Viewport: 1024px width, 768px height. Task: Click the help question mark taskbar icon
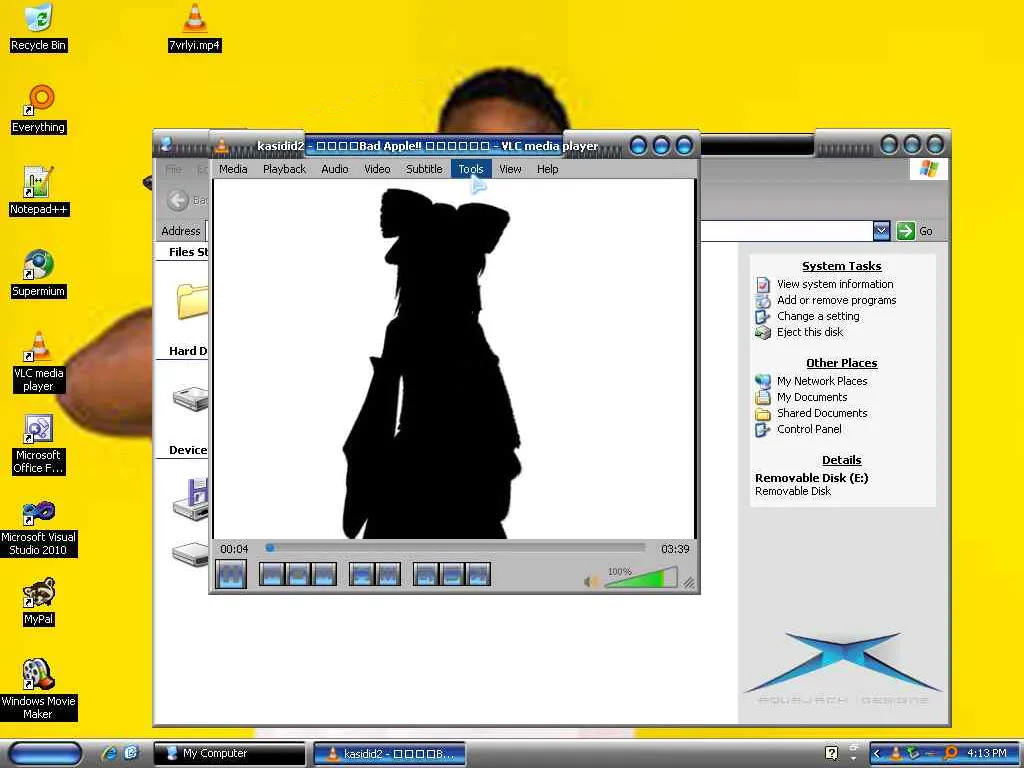pyautogui.click(x=831, y=753)
